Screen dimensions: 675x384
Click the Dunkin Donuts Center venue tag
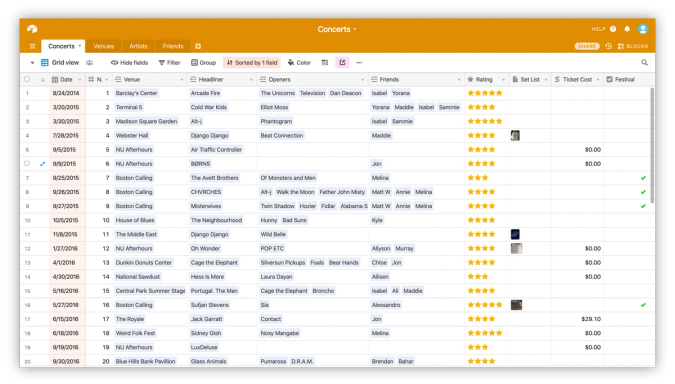tap(144, 263)
